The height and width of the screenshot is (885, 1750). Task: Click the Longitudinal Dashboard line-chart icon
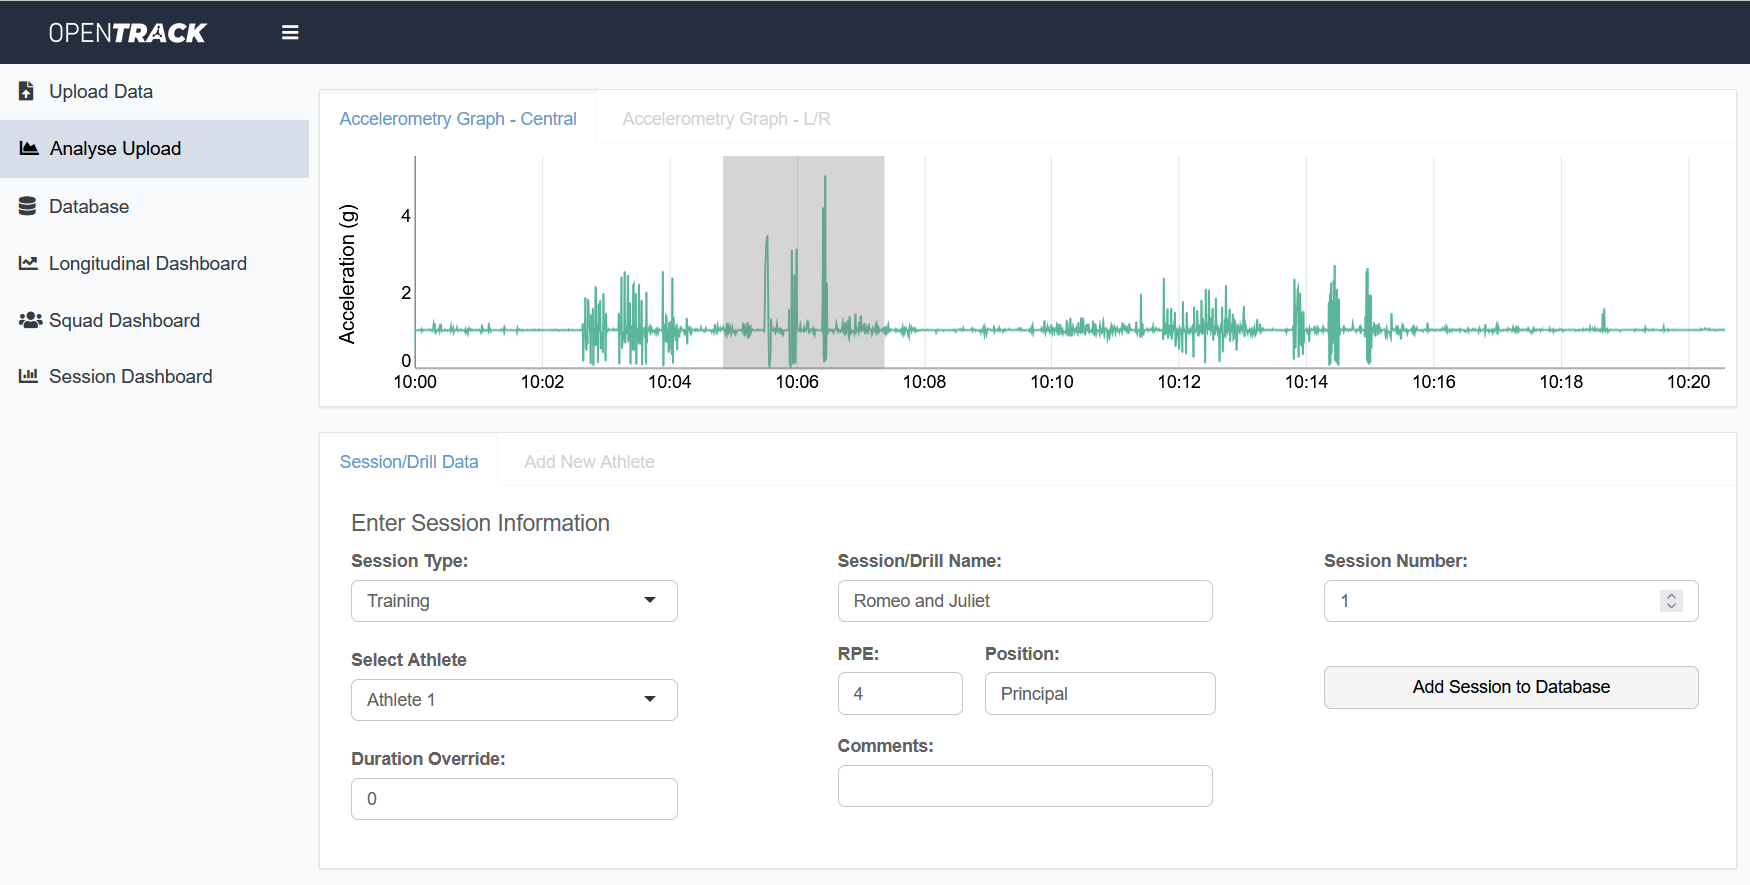pos(28,263)
